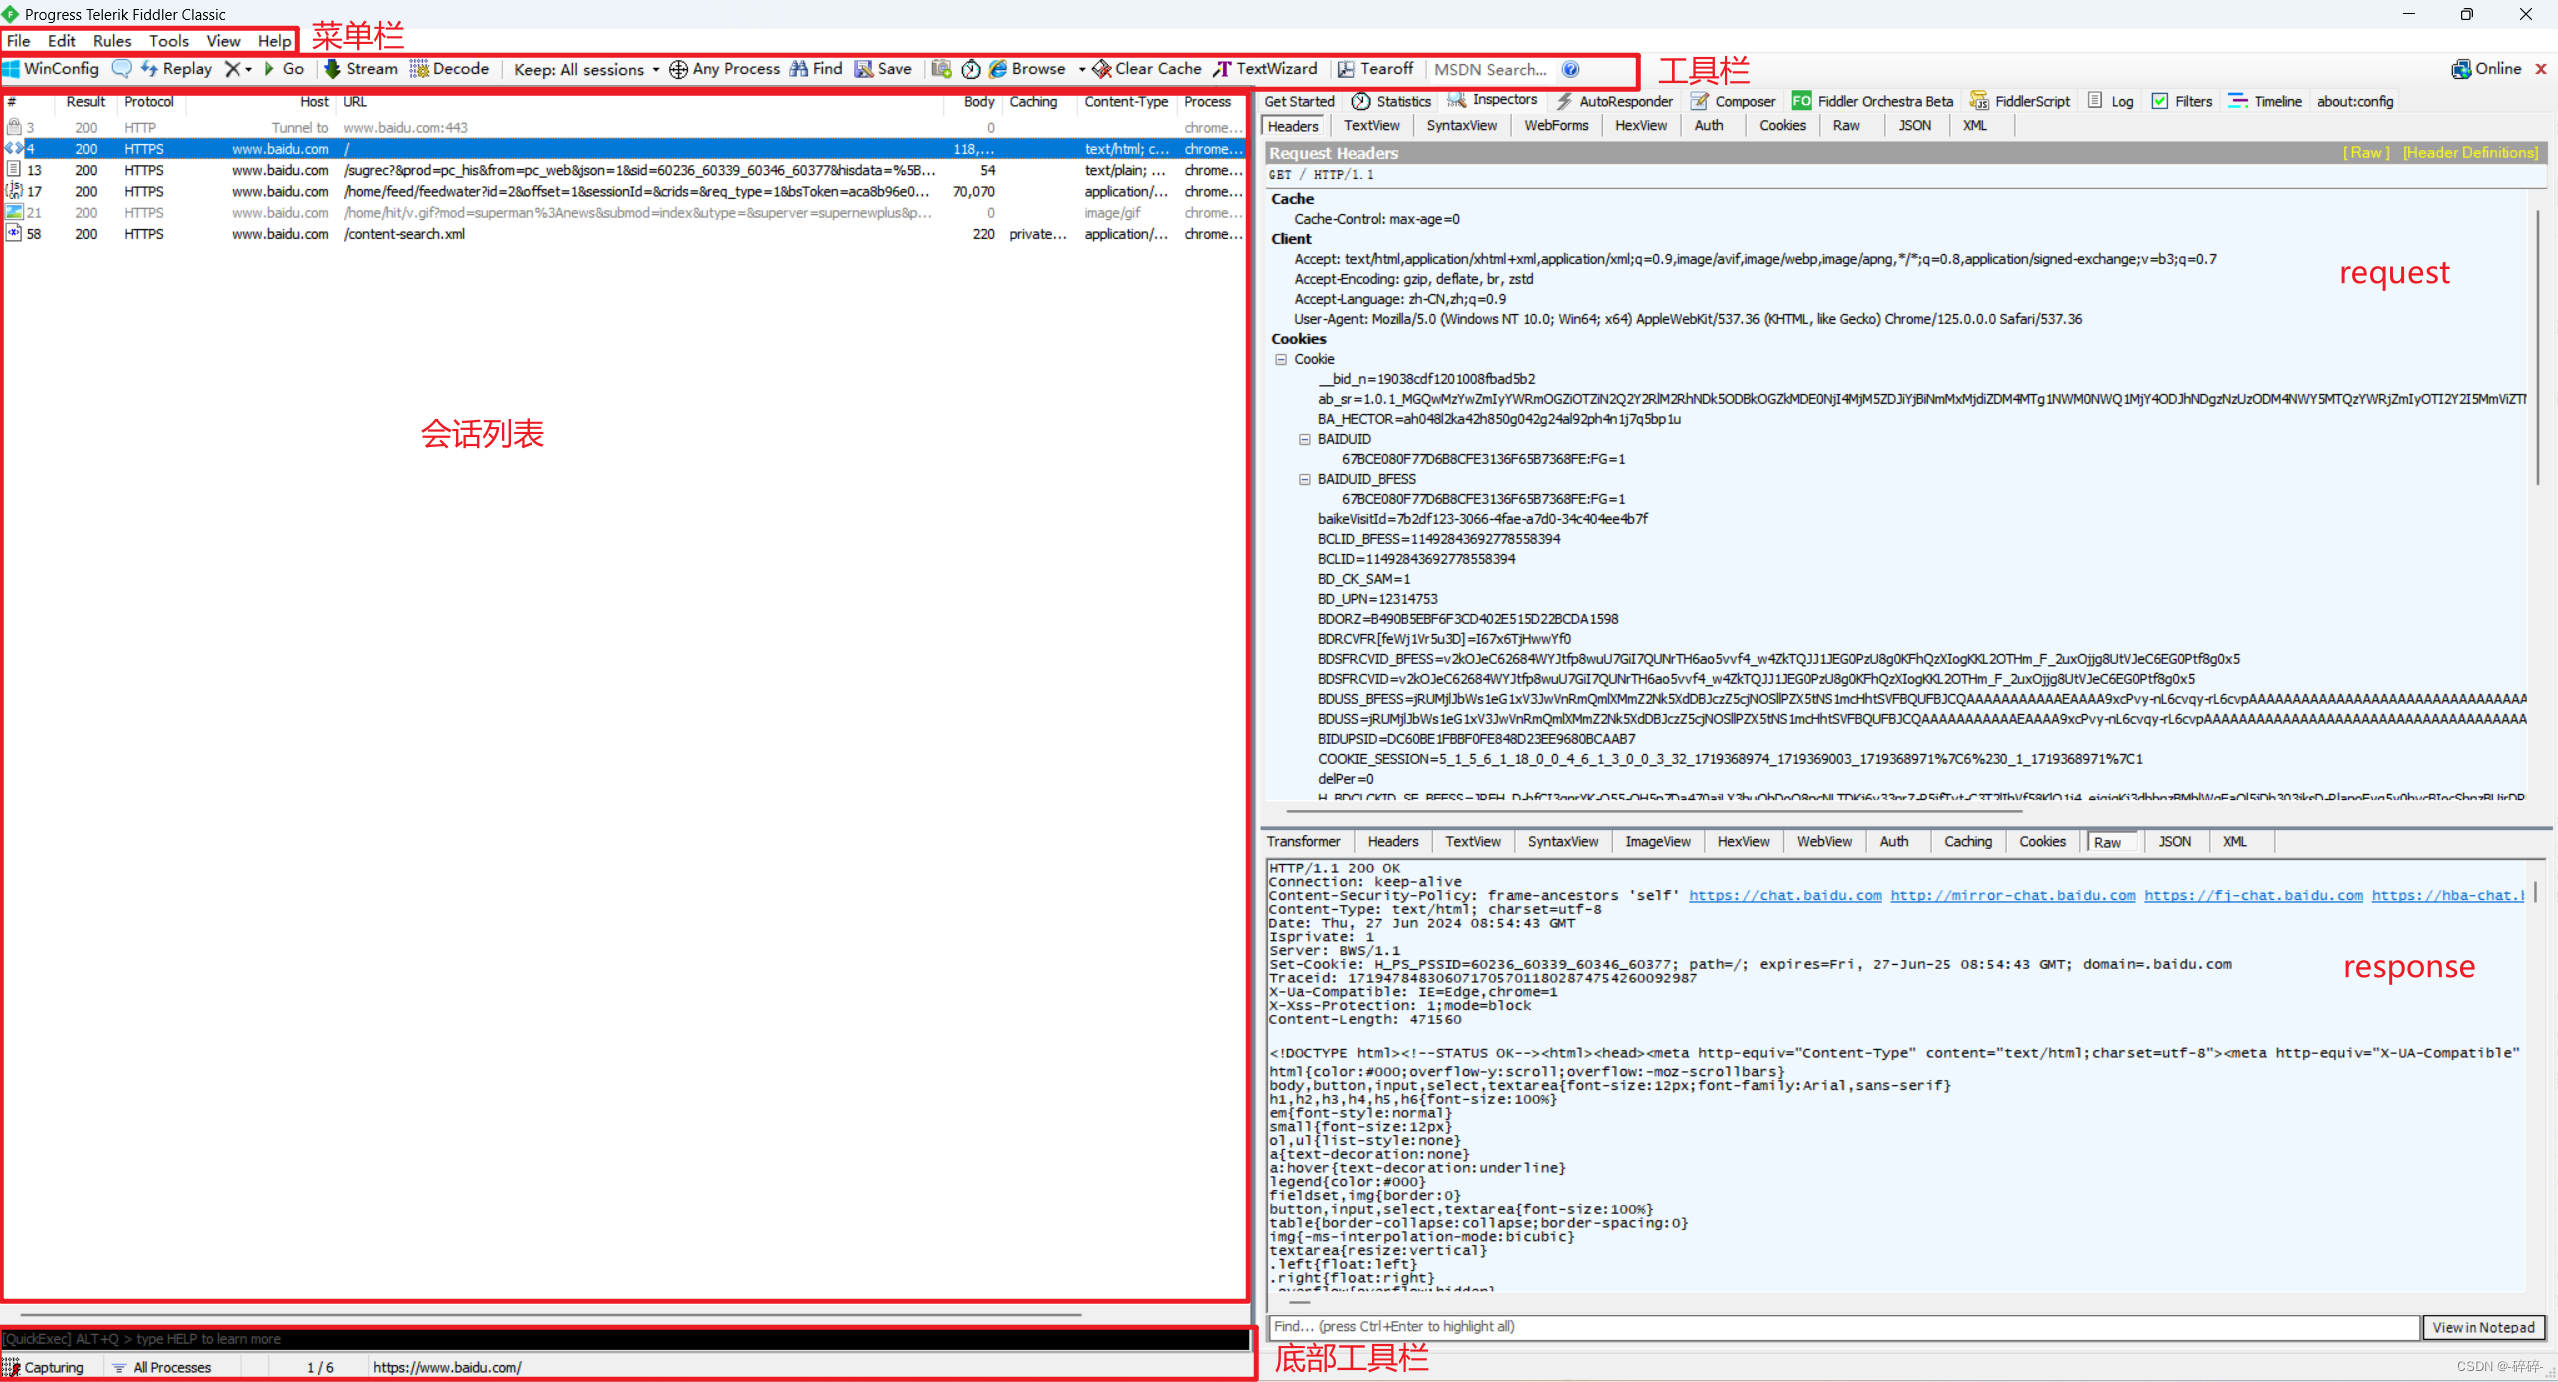The width and height of the screenshot is (2558, 1382).
Task: Click the Replay toolbar button
Action: 177,69
